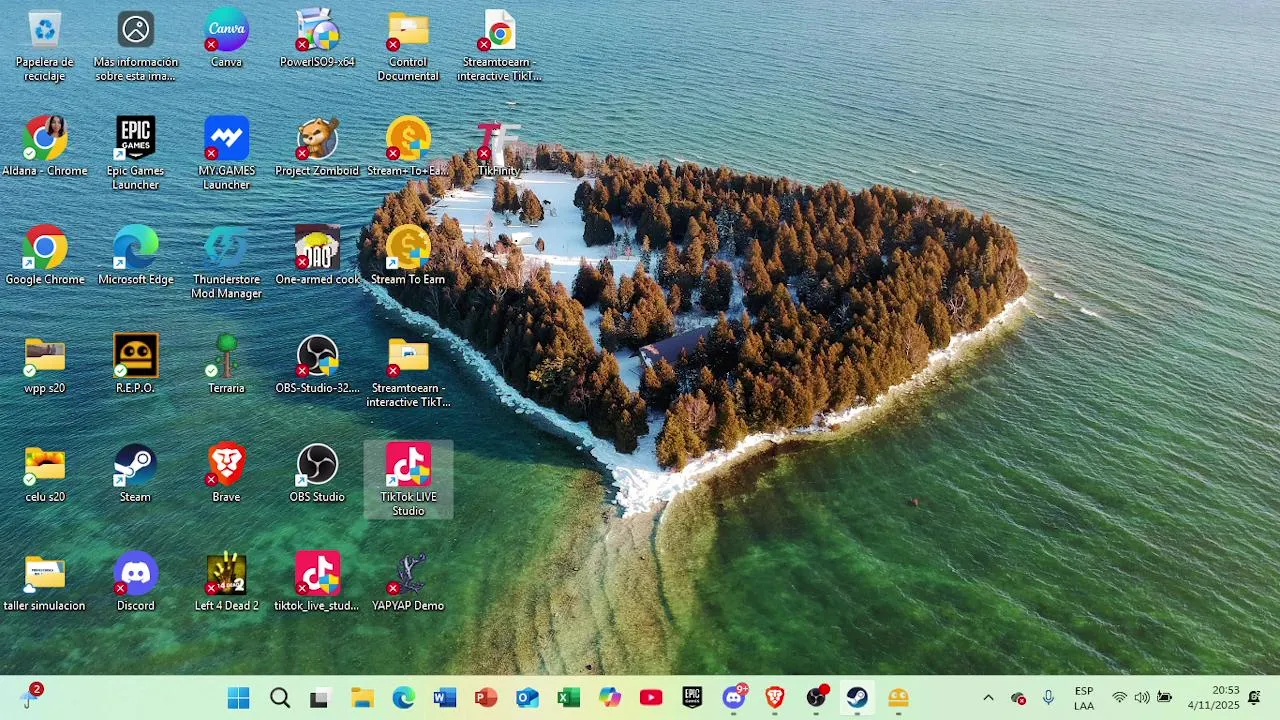Change ESP LAA input language
This screenshot has width=1280, height=720.
pyautogui.click(x=1084, y=698)
